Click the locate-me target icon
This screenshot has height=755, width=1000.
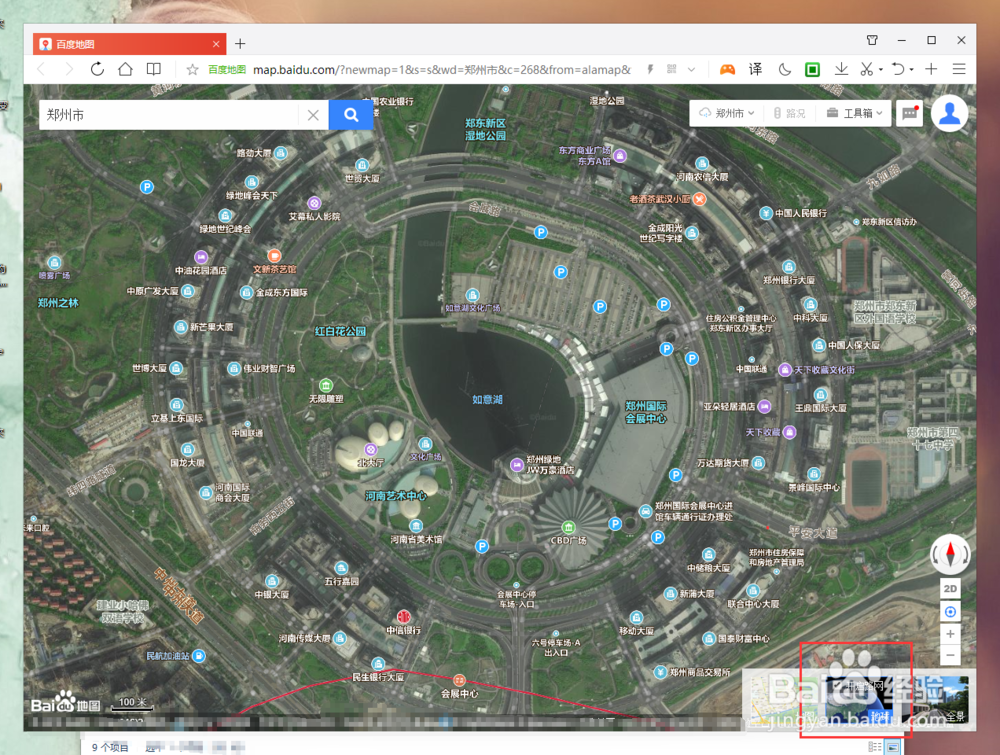[x=950, y=612]
